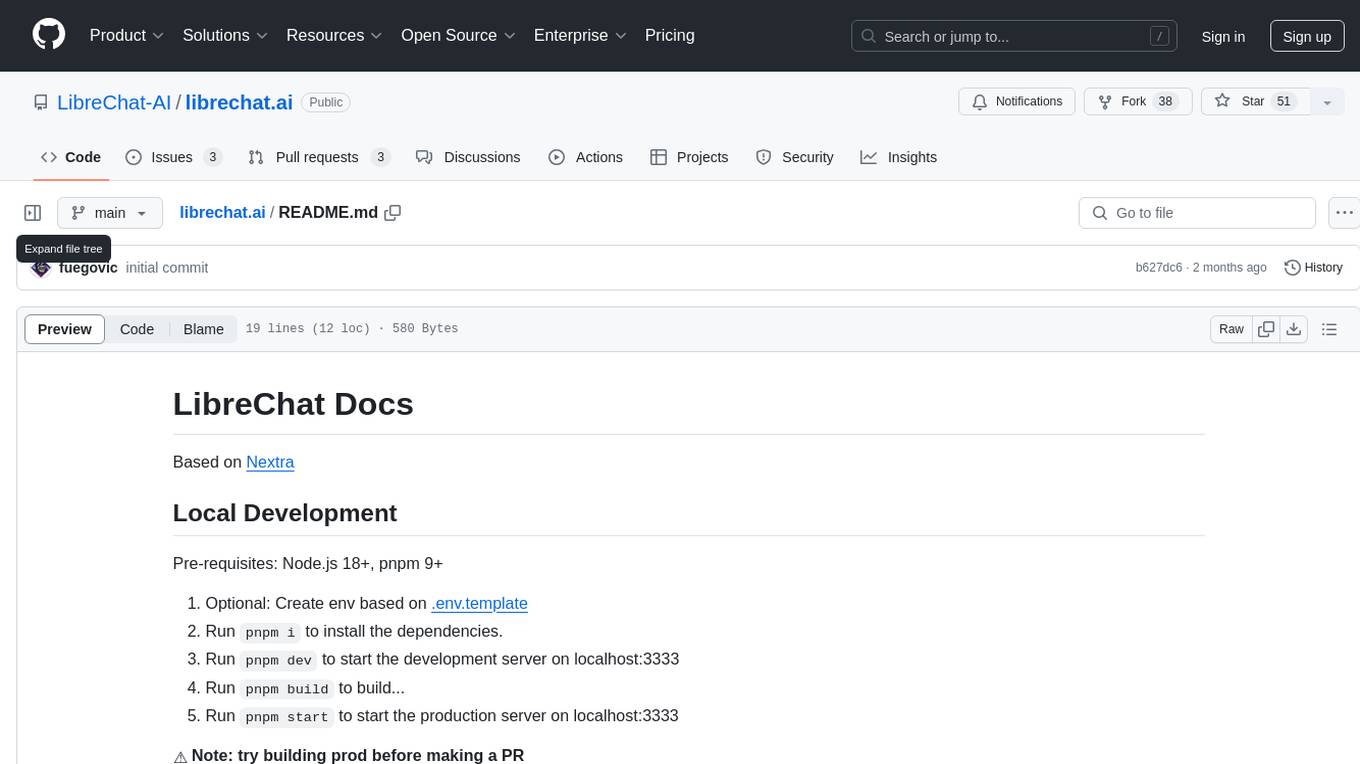Open the document outline icon
Image resolution: width=1360 pixels, height=764 pixels.
[1330, 329]
